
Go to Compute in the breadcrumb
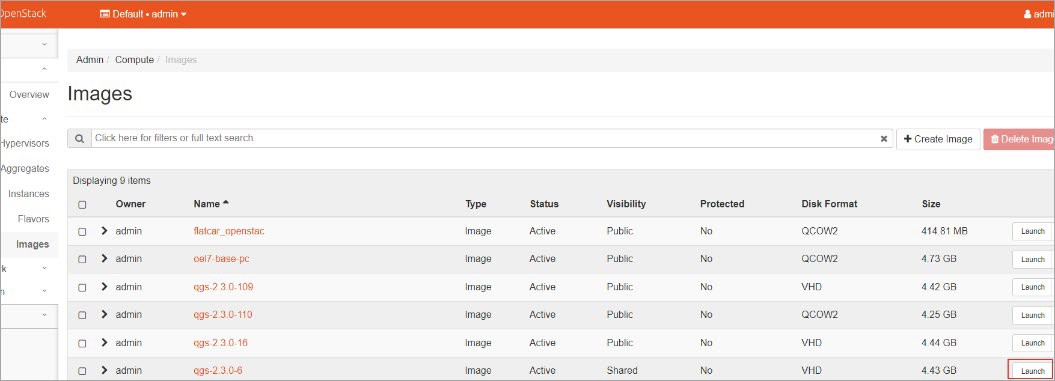[135, 60]
